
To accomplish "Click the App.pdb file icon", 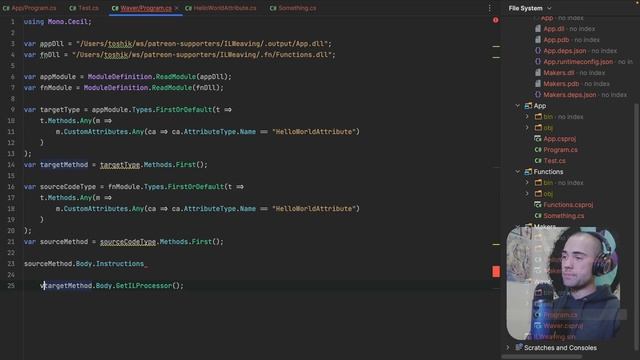I will click(538, 40).
